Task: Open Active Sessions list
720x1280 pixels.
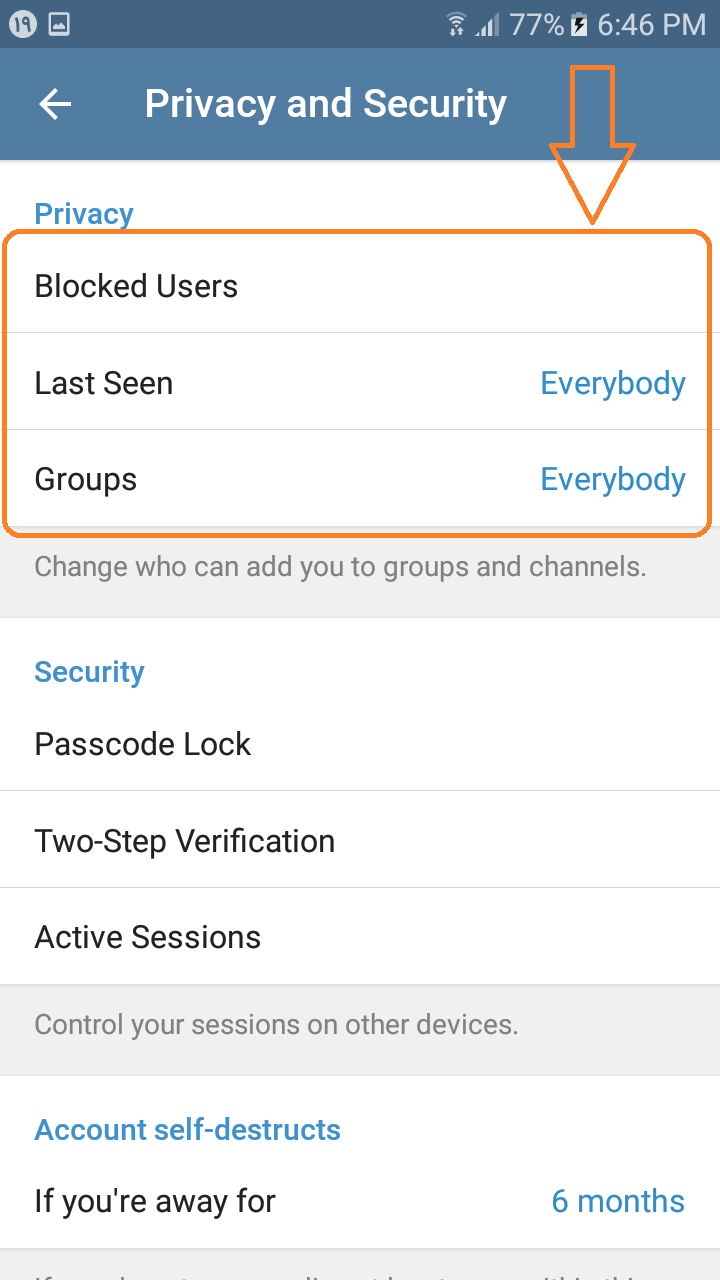Action: click(148, 937)
